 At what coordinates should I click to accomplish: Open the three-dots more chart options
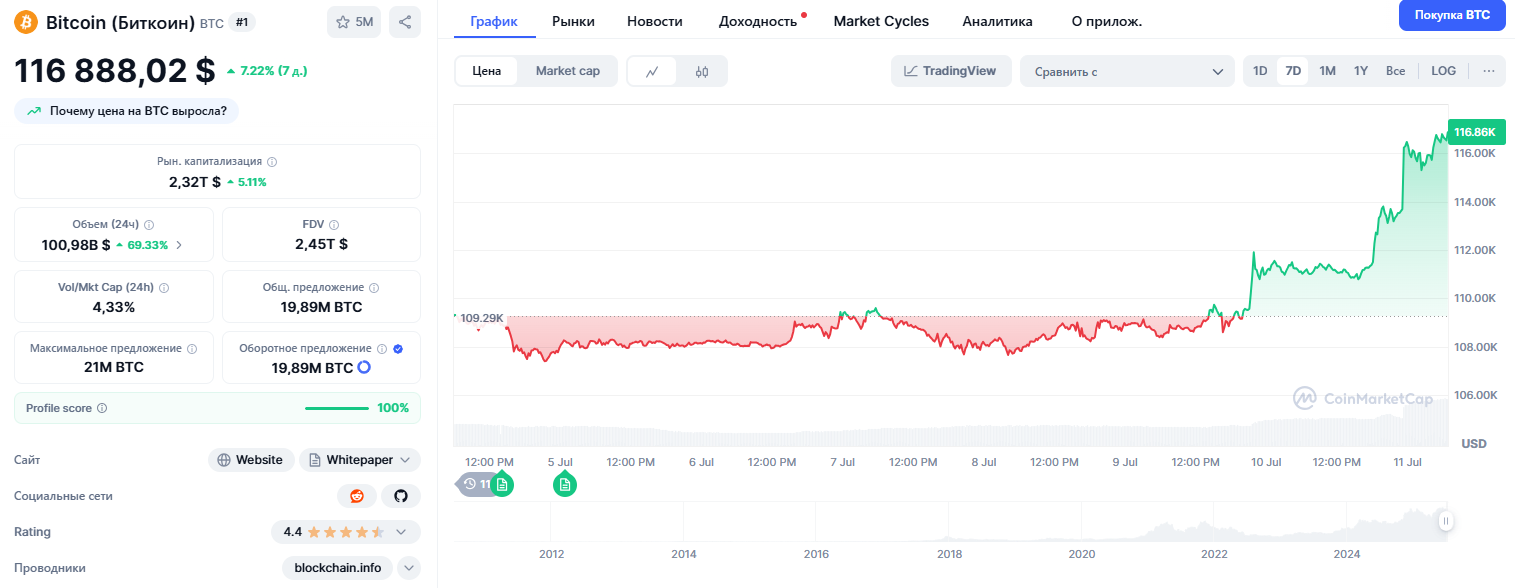pyautogui.click(x=1489, y=71)
